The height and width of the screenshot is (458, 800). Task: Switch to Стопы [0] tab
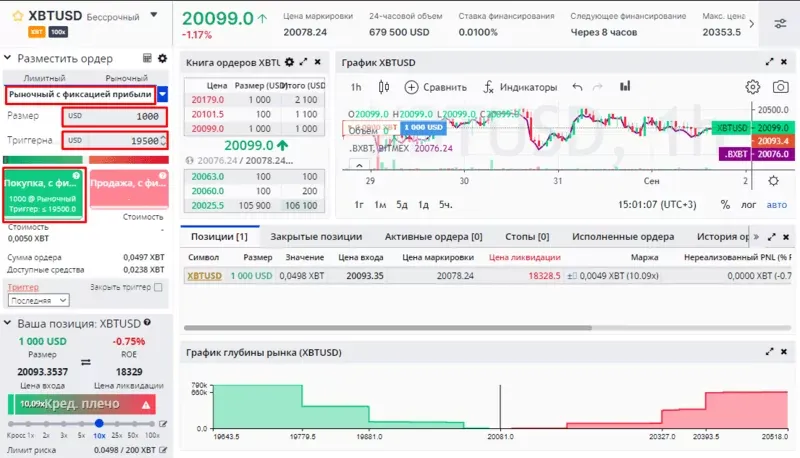pyautogui.click(x=527, y=237)
